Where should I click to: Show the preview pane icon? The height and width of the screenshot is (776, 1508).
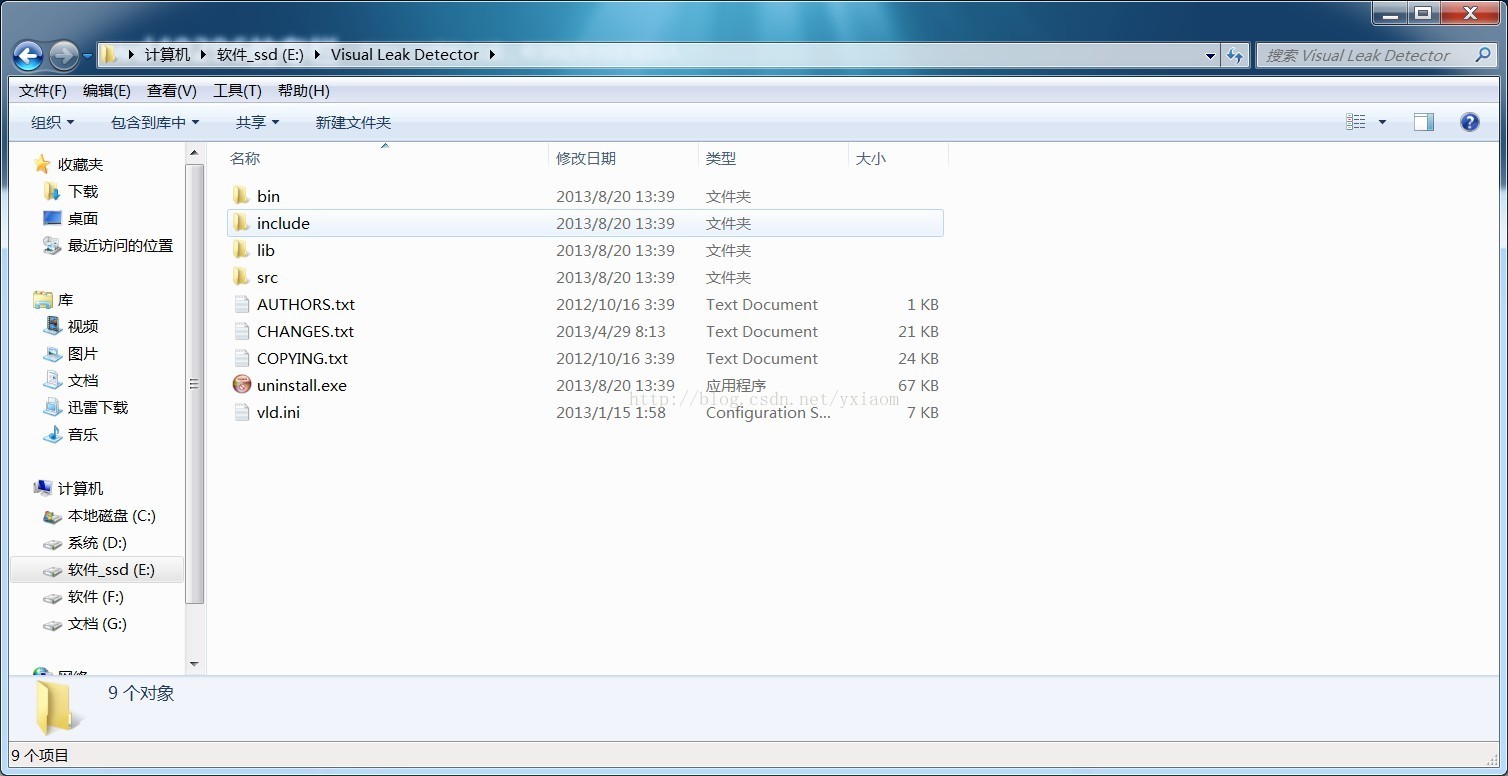point(1424,122)
